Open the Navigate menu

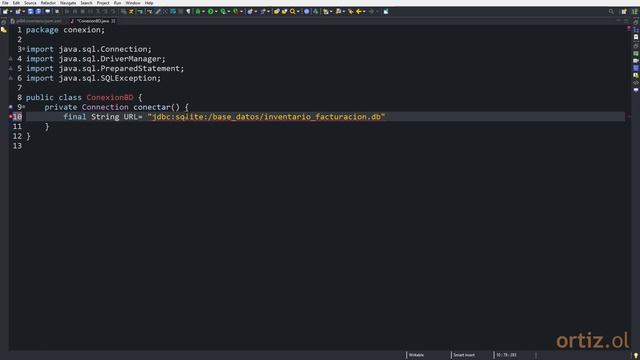point(68,3)
